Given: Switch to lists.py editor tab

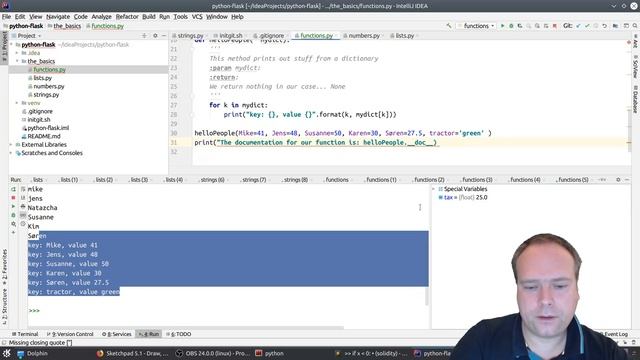Looking at the screenshot, I should pyautogui.click(x=404, y=36).
